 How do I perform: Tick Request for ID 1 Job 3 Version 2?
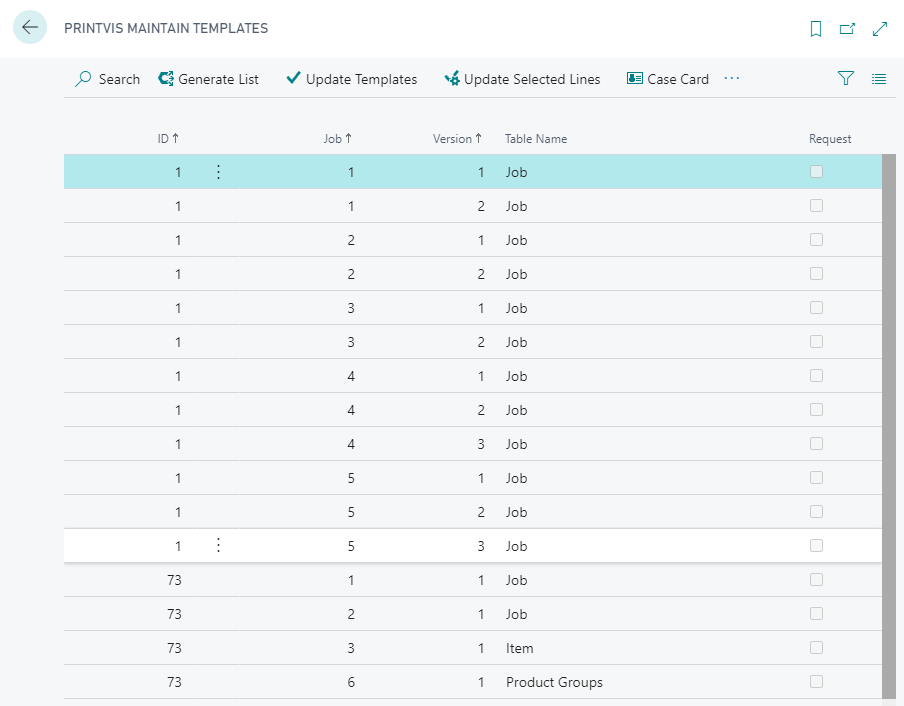(816, 341)
